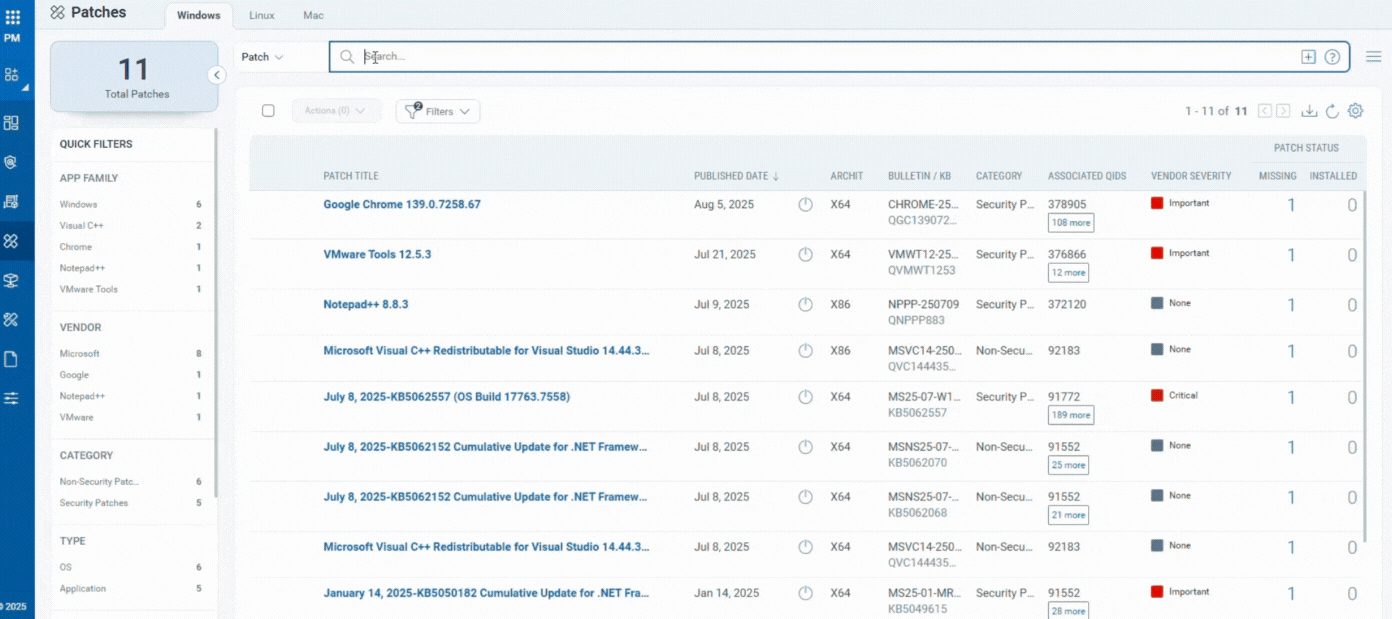Click the shield icon in left navigation
1392x619 pixels.
[x=12, y=162]
